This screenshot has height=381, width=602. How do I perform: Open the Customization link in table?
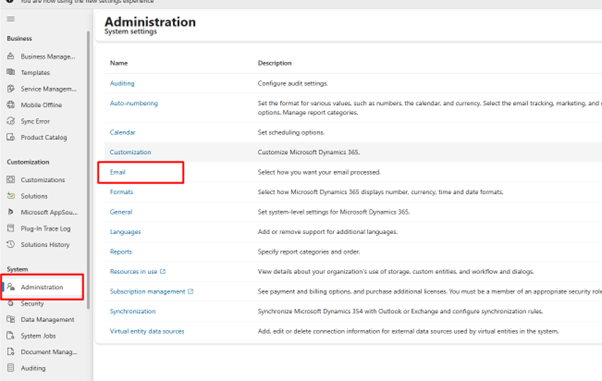coord(130,152)
